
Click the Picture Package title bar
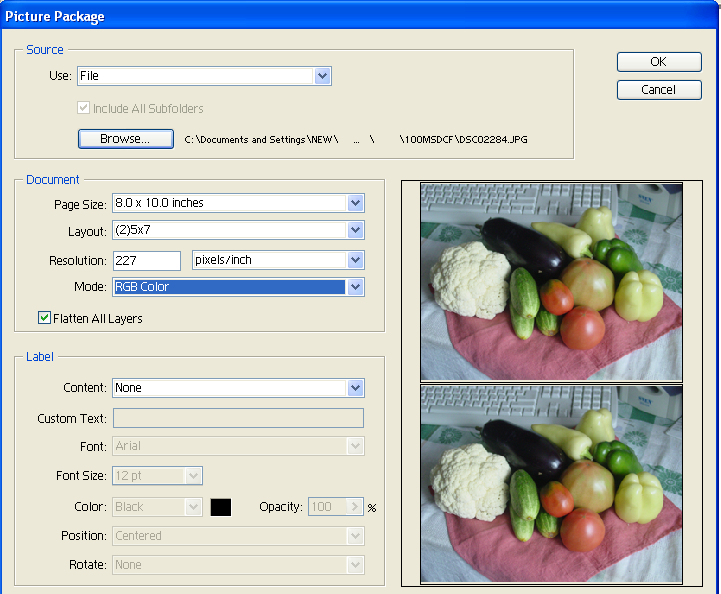360,16
